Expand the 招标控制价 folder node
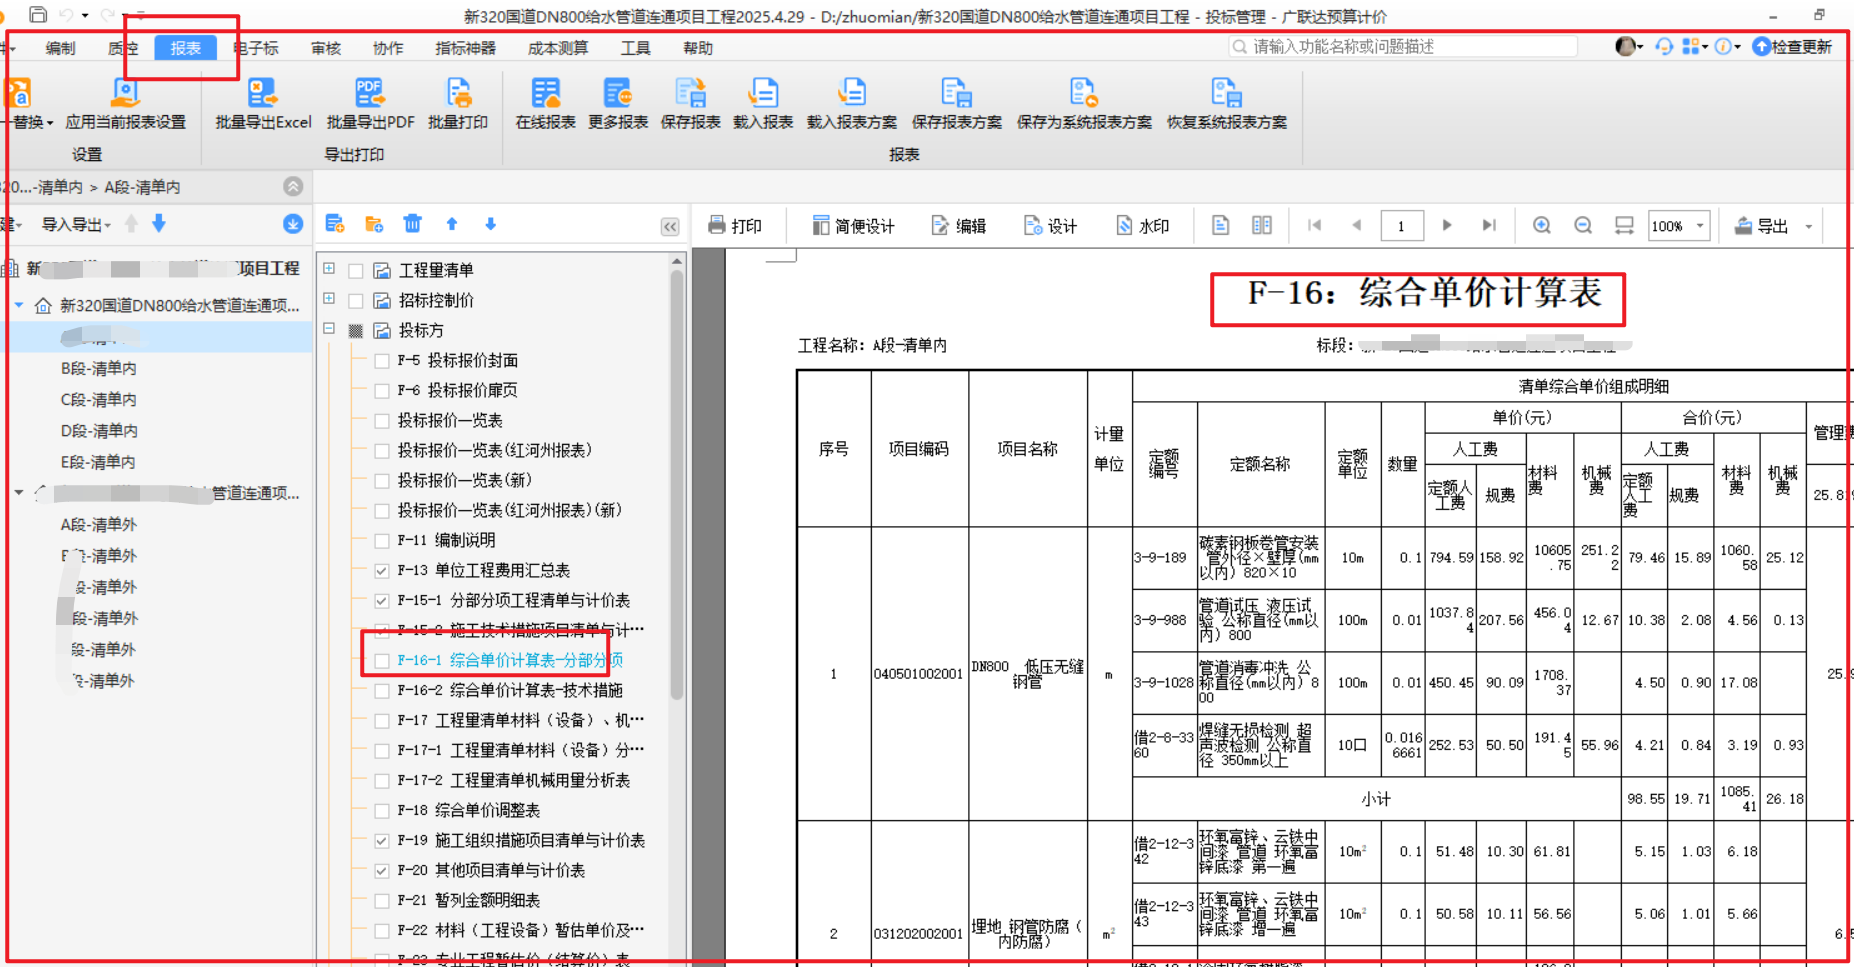 click(x=329, y=298)
